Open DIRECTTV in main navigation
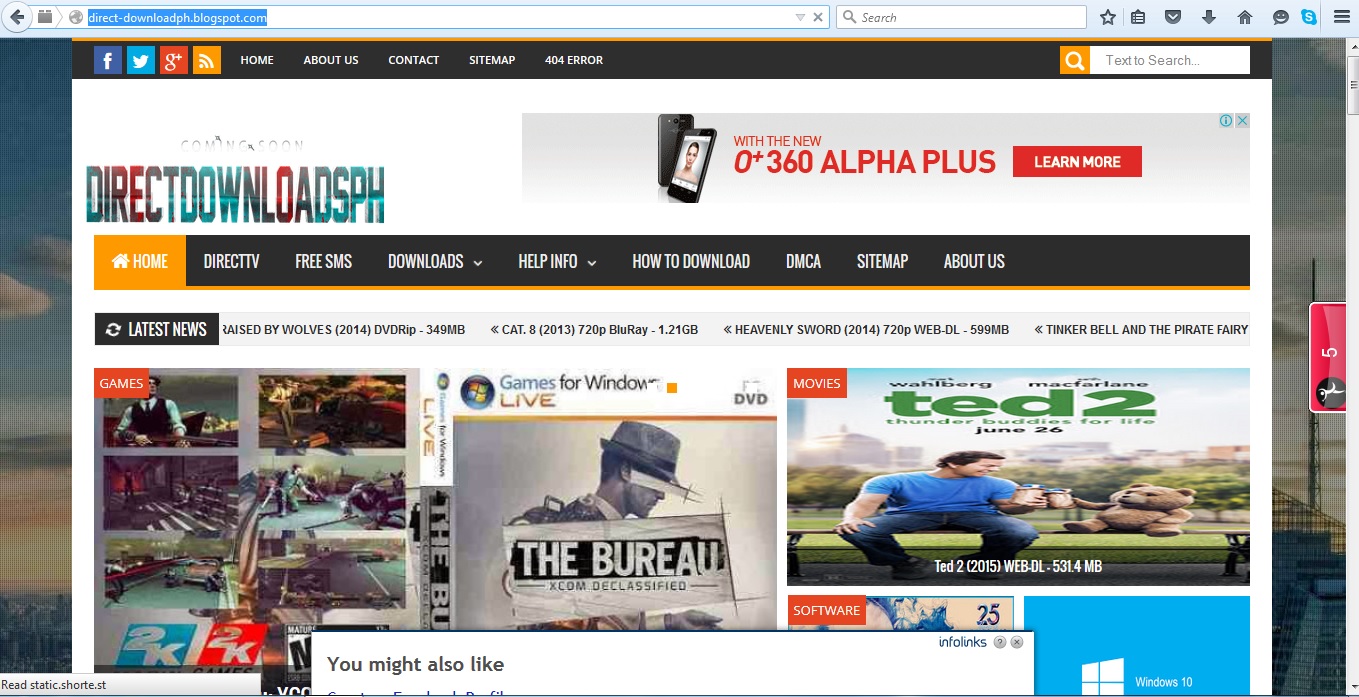The width and height of the screenshot is (1359, 697). coord(231,261)
